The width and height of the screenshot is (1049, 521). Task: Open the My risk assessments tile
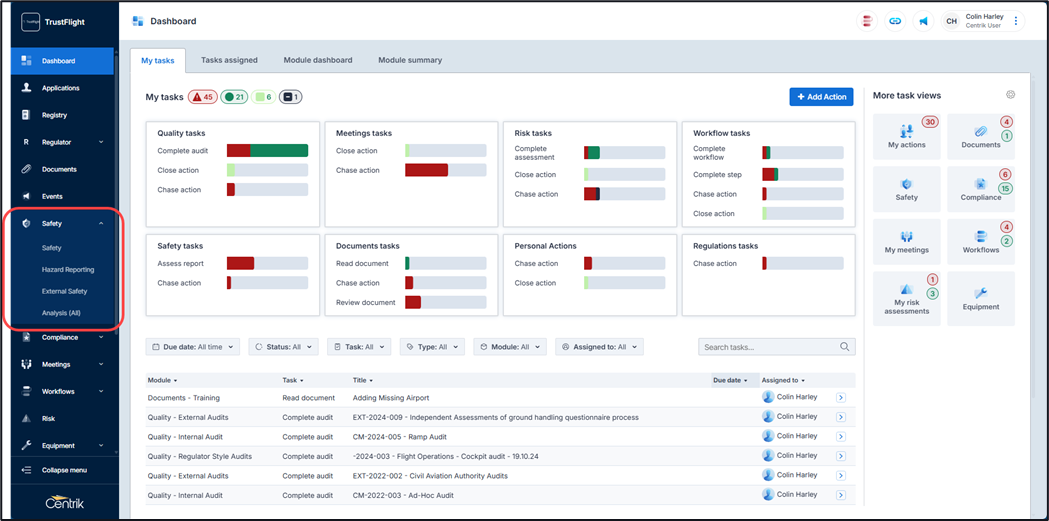point(906,298)
